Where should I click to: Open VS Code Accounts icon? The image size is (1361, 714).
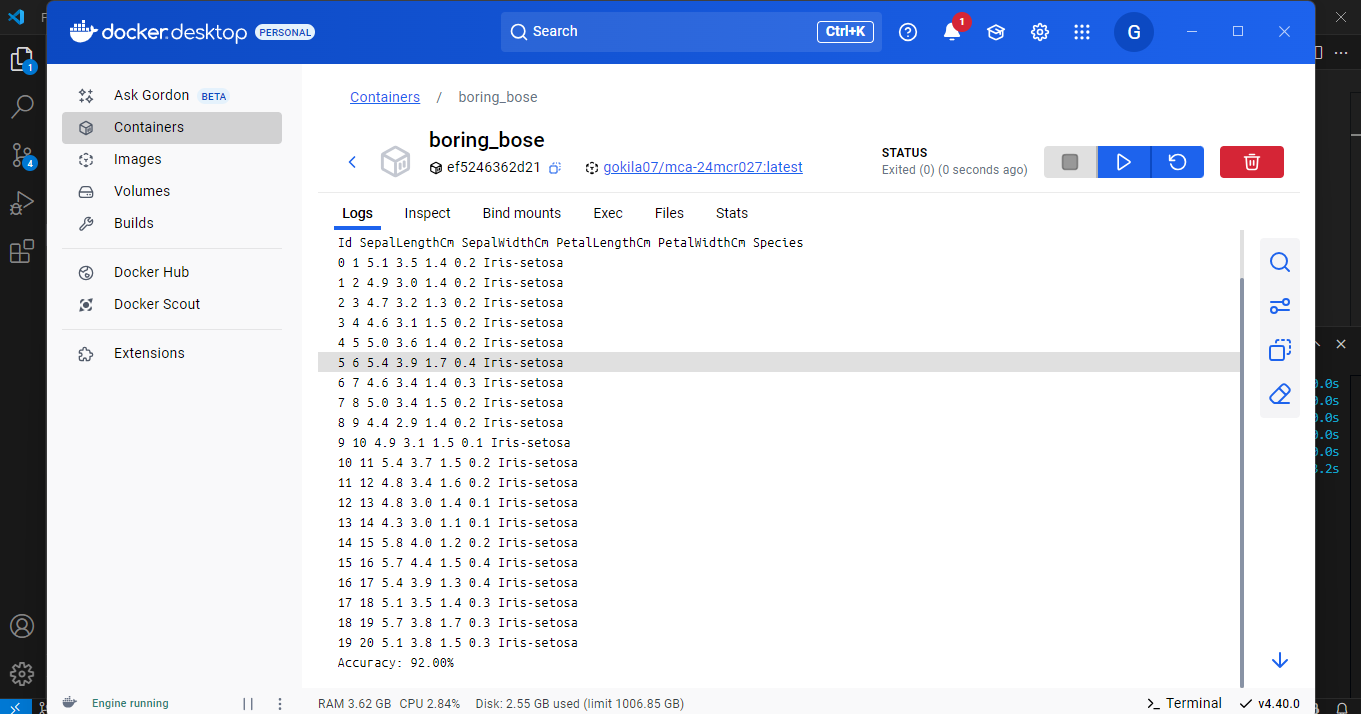[x=22, y=626]
